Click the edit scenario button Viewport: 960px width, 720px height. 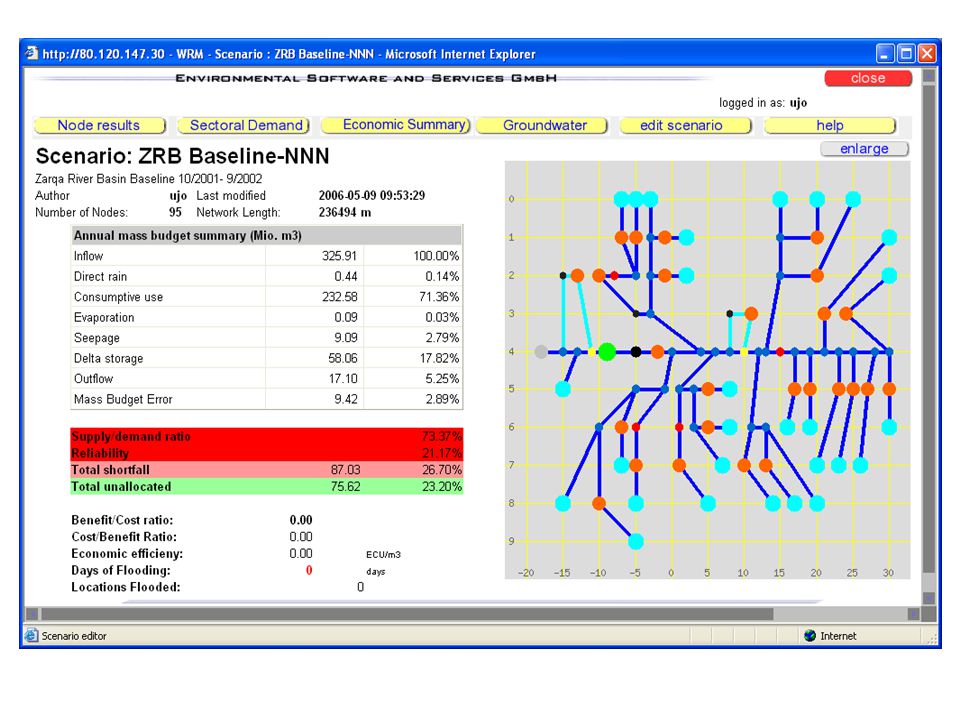[x=686, y=126]
